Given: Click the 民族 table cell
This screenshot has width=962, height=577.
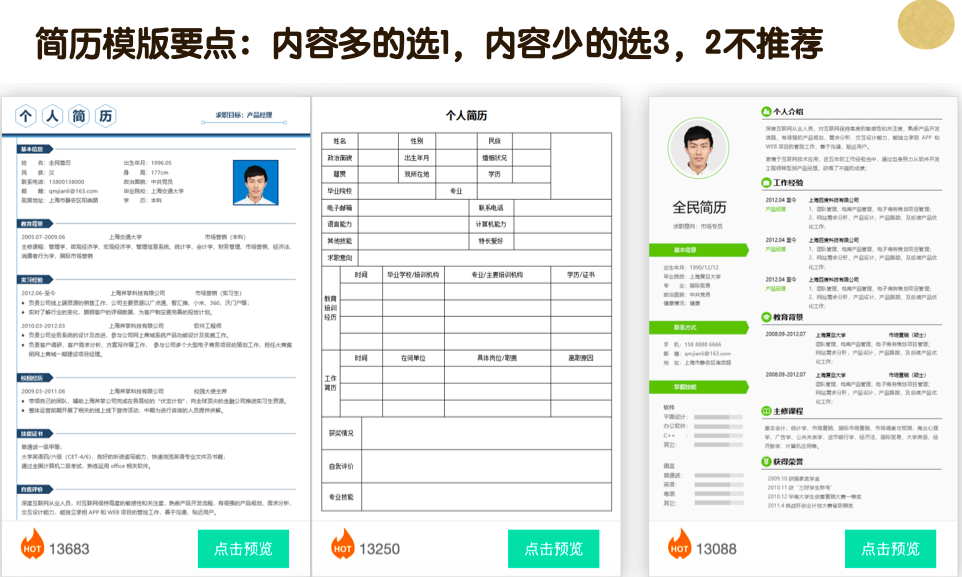Looking at the screenshot, I should pos(494,141).
